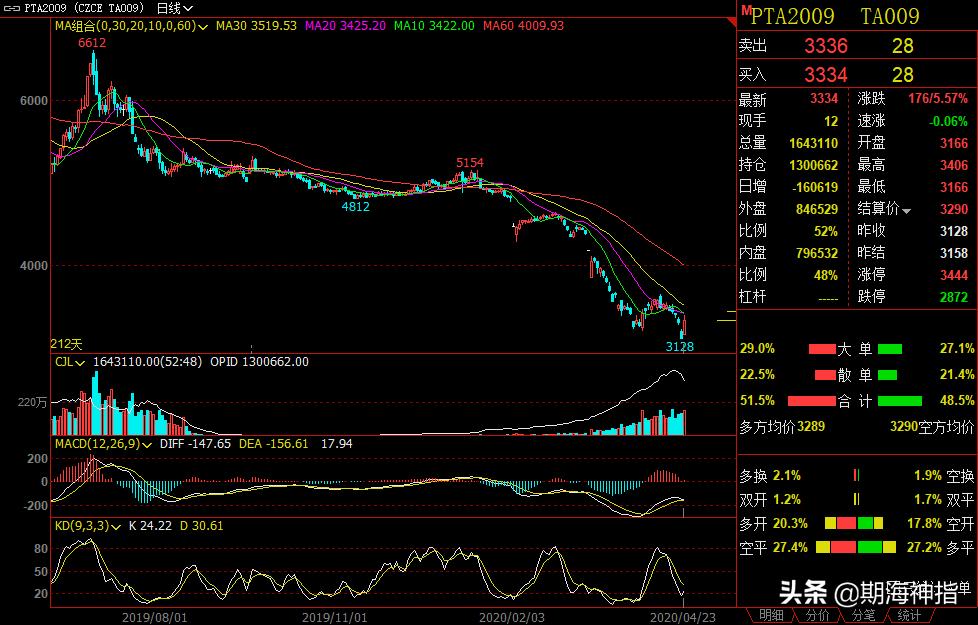Click the 2020/04/23 date axis label
Viewport: 978px width, 625px height.
point(682,618)
